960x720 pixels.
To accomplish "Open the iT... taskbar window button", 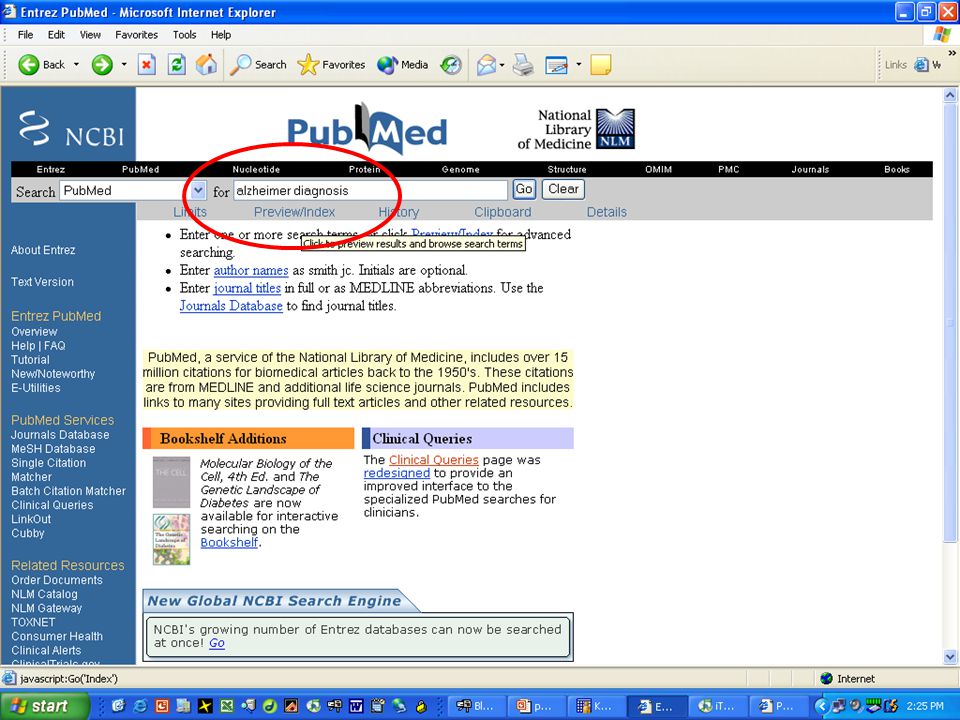I will coord(717,706).
